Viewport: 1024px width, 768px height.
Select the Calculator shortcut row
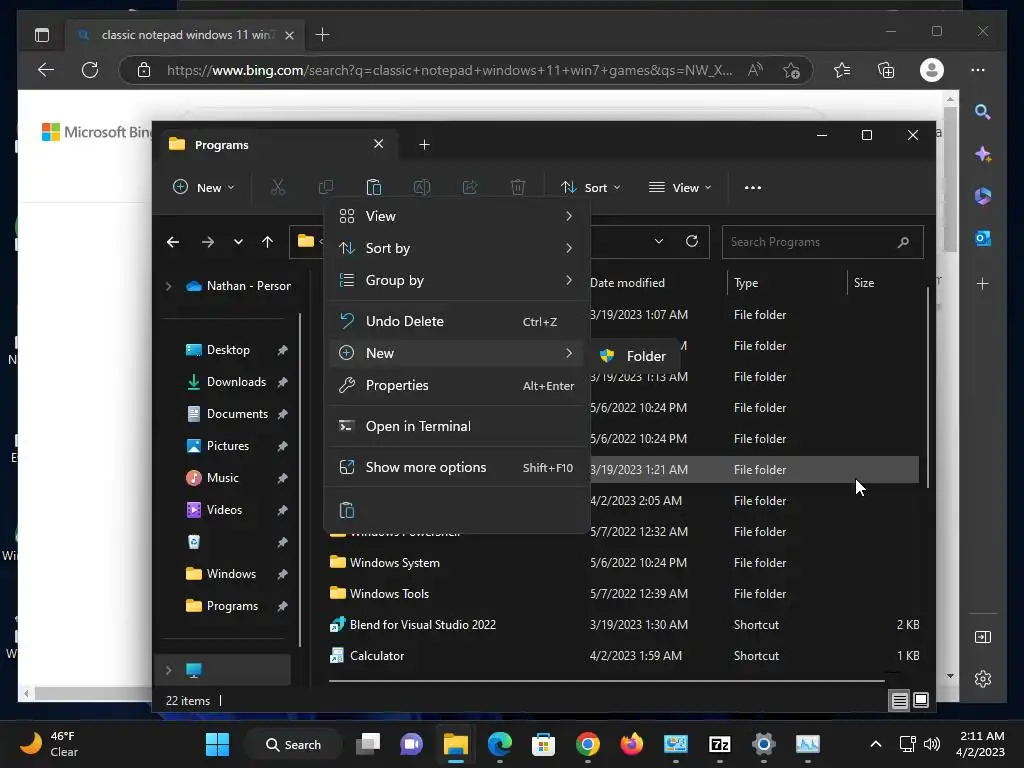tap(623, 656)
